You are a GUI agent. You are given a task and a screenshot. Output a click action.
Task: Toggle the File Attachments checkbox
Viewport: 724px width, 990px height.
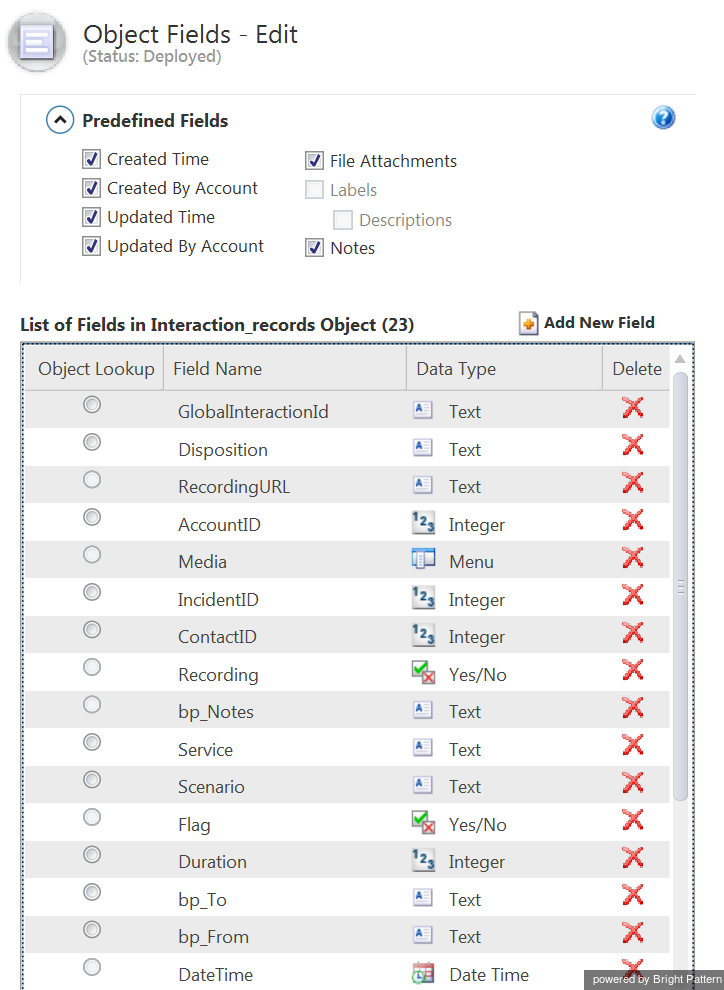click(x=315, y=161)
